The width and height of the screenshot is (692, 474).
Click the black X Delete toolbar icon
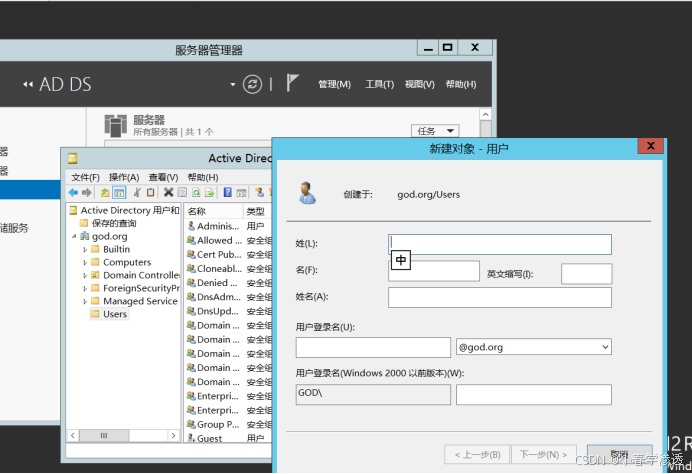pyautogui.click(x=169, y=192)
